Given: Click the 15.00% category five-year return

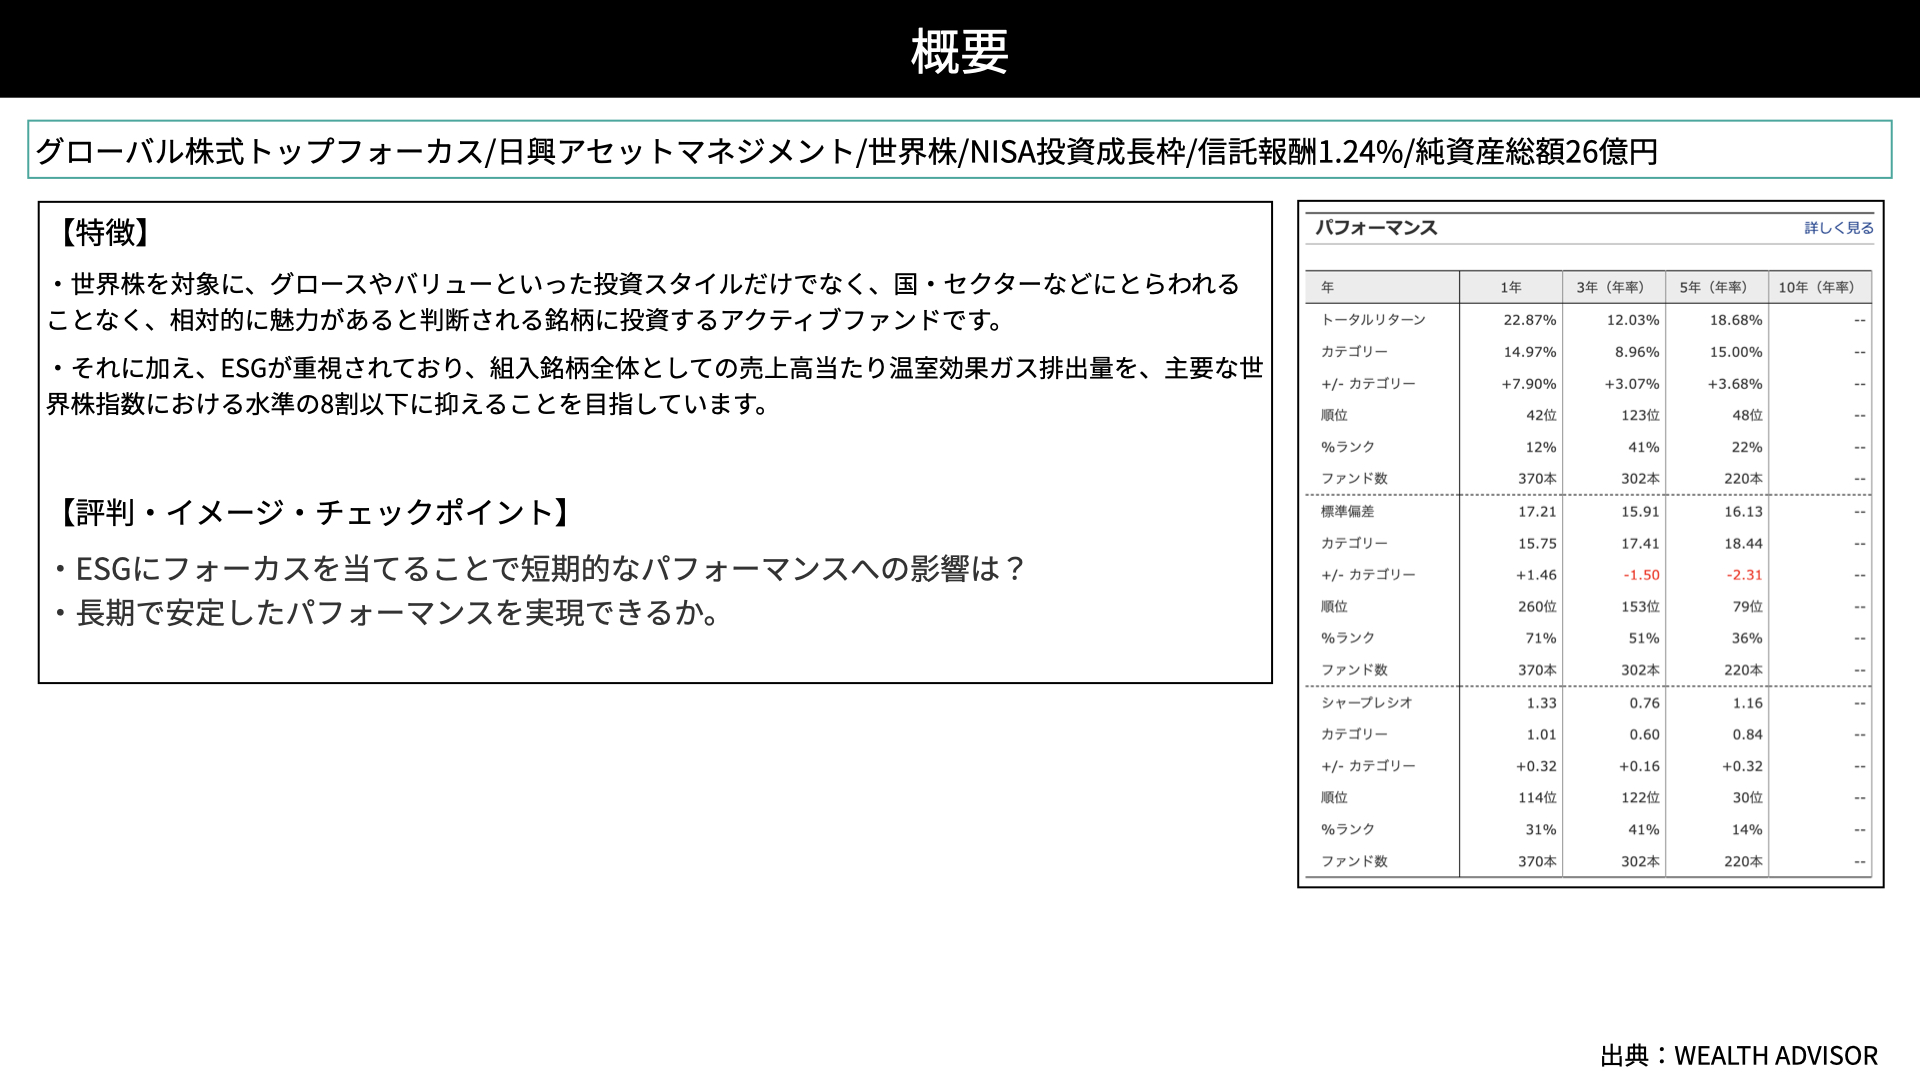Looking at the screenshot, I should point(1736,352).
